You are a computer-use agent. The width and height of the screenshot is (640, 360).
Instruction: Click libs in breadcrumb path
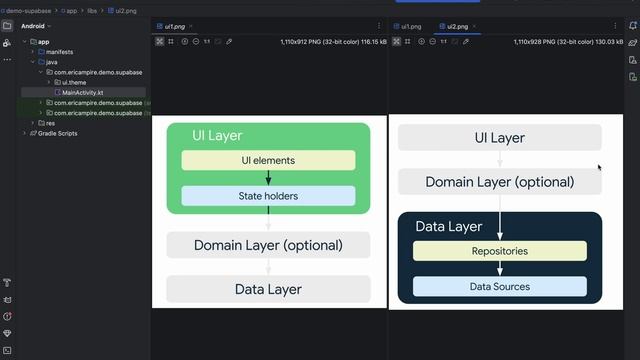pos(92,11)
